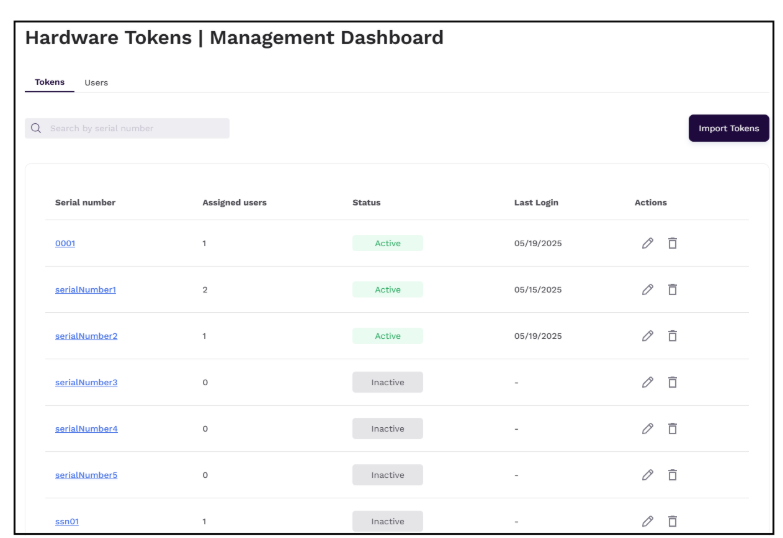Click the Active status badge for serialNumber2

point(387,336)
